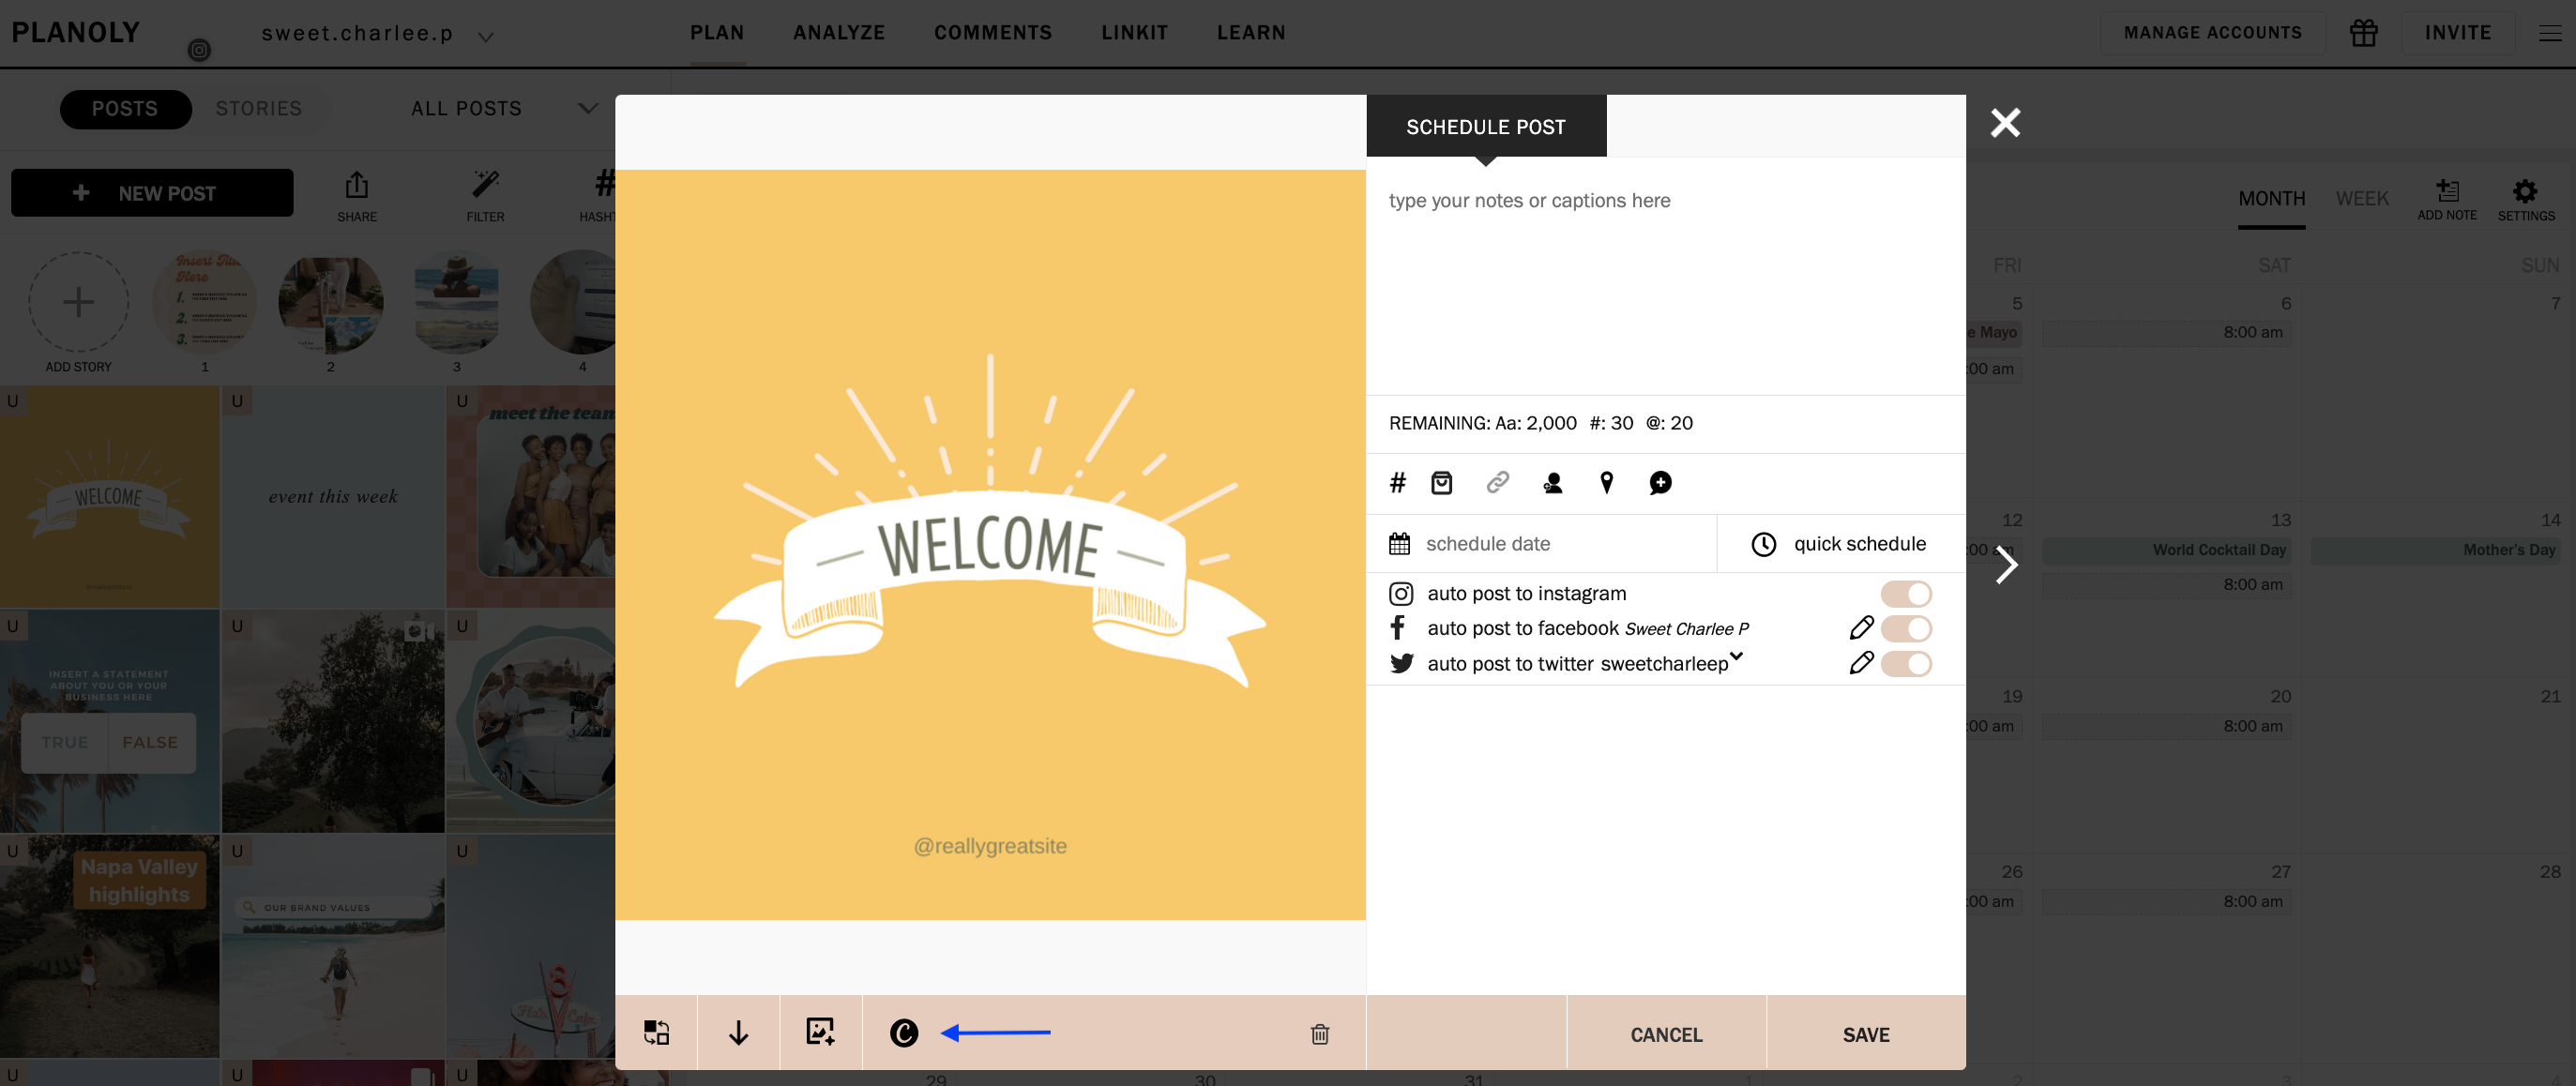Delete the post with the trash icon

[x=1319, y=1034]
